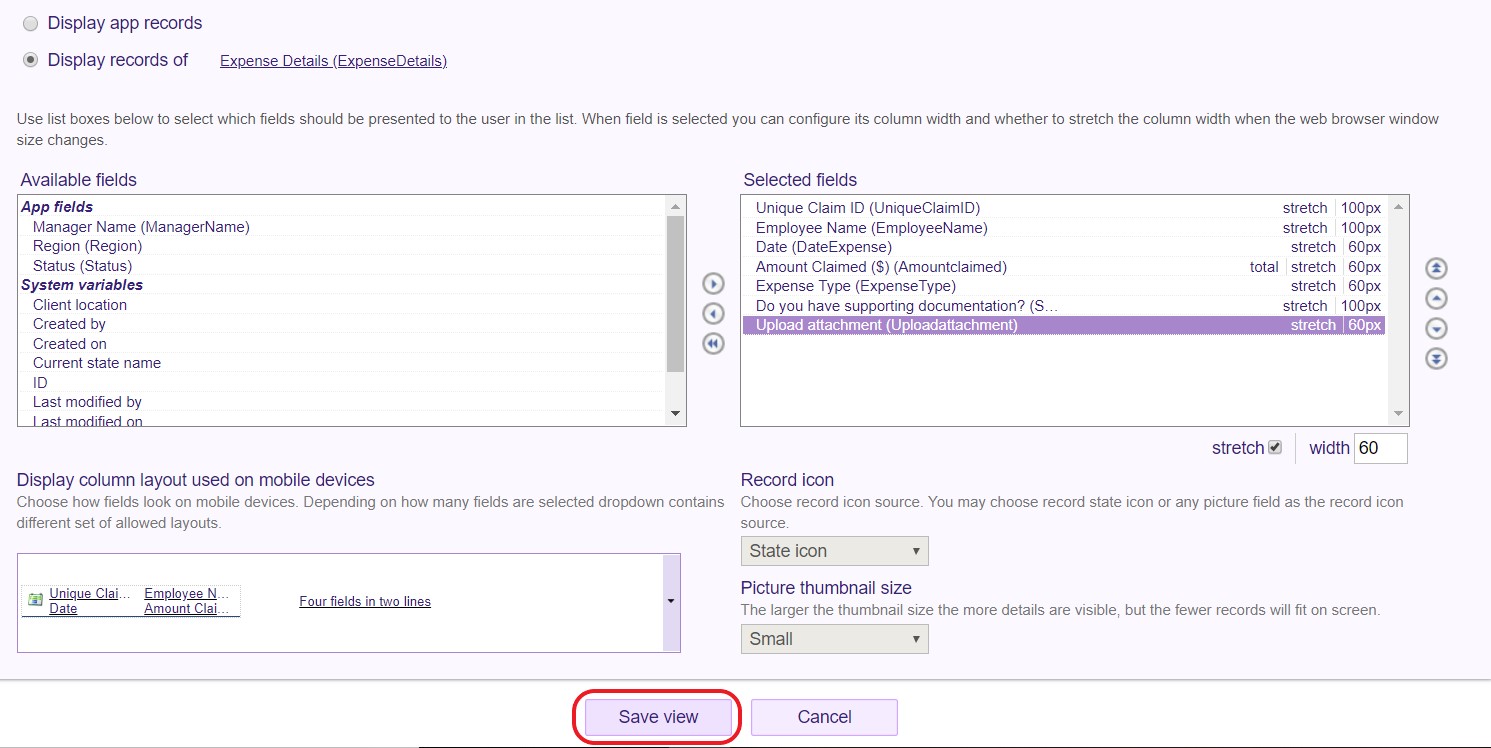The width and height of the screenshot is (1491, 748).
Task: Expand the mobile column layout dropdown
Action: [x=670, y=602]
